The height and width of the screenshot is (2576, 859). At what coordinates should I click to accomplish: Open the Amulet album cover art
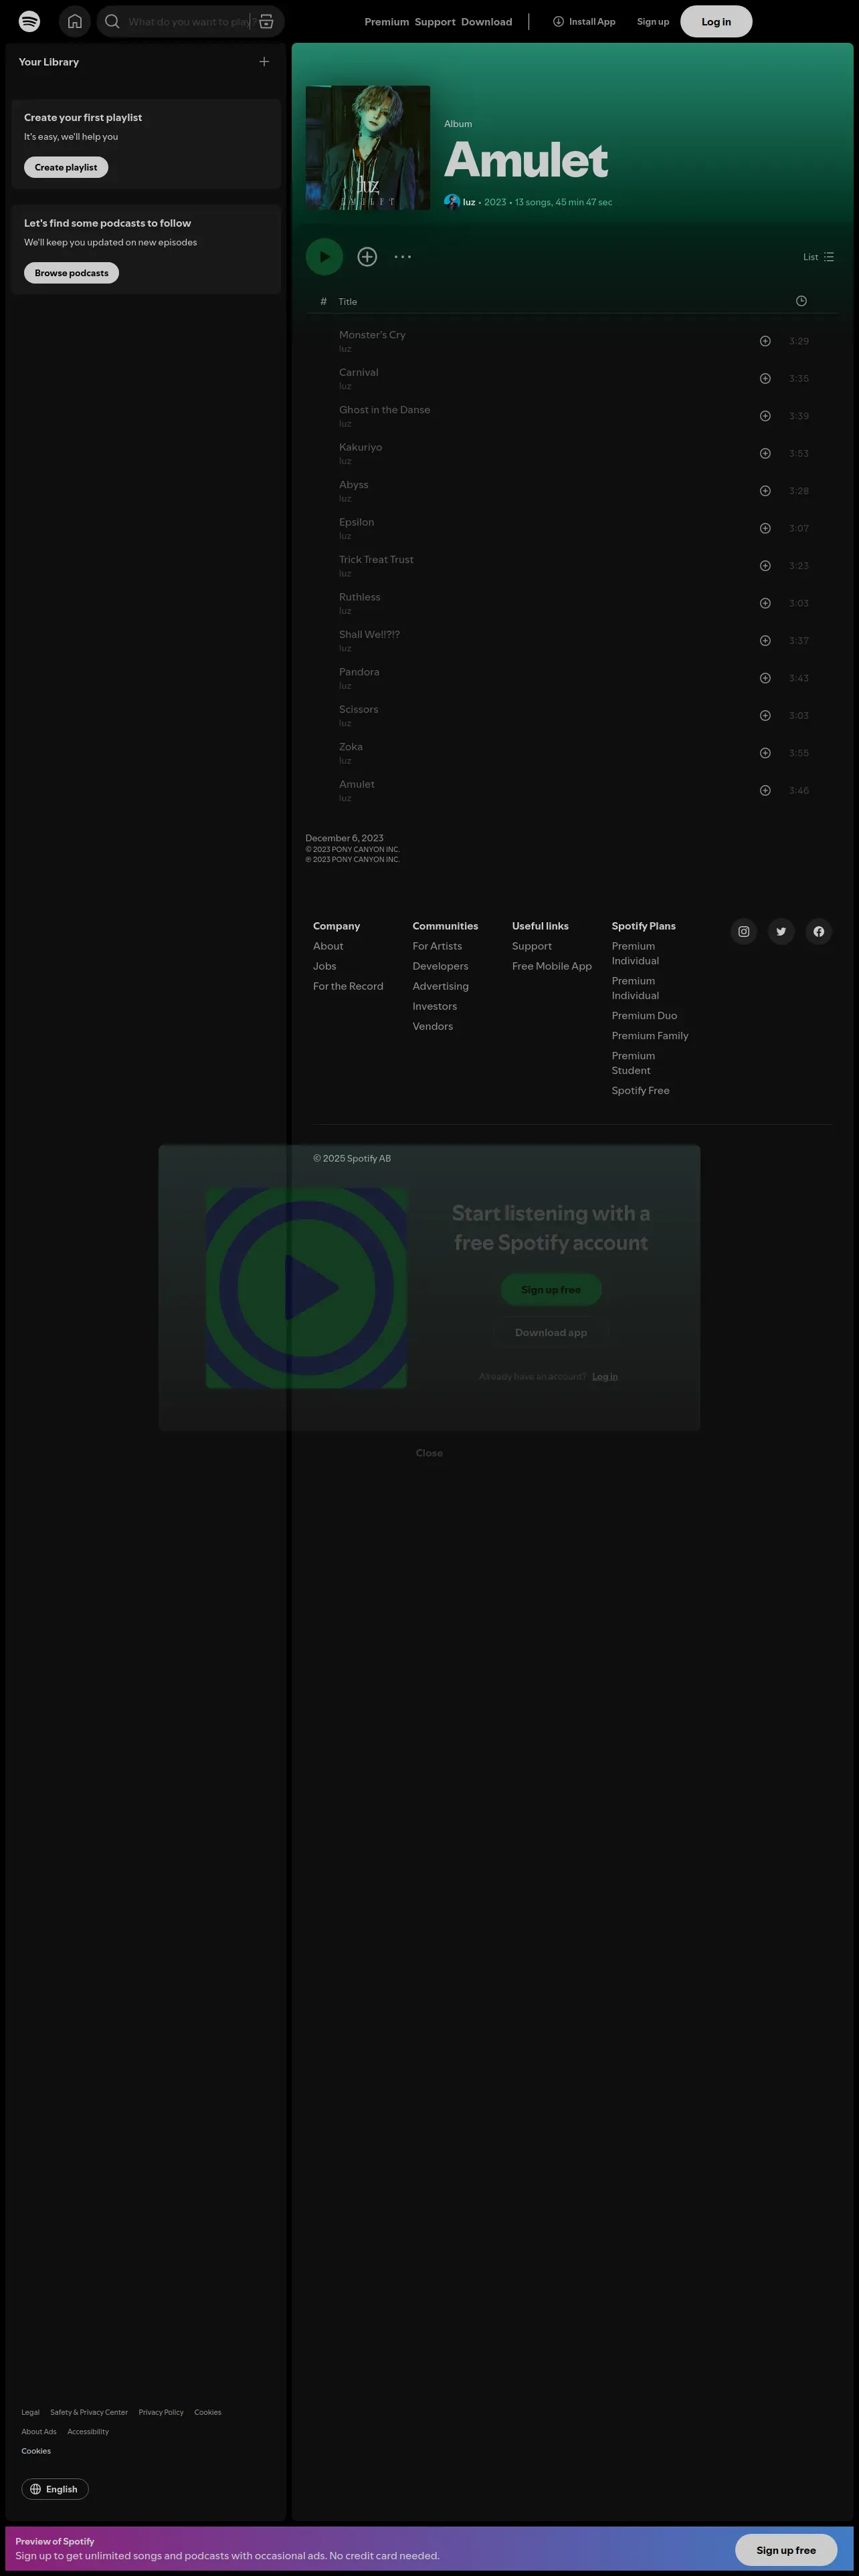[368, 148]
